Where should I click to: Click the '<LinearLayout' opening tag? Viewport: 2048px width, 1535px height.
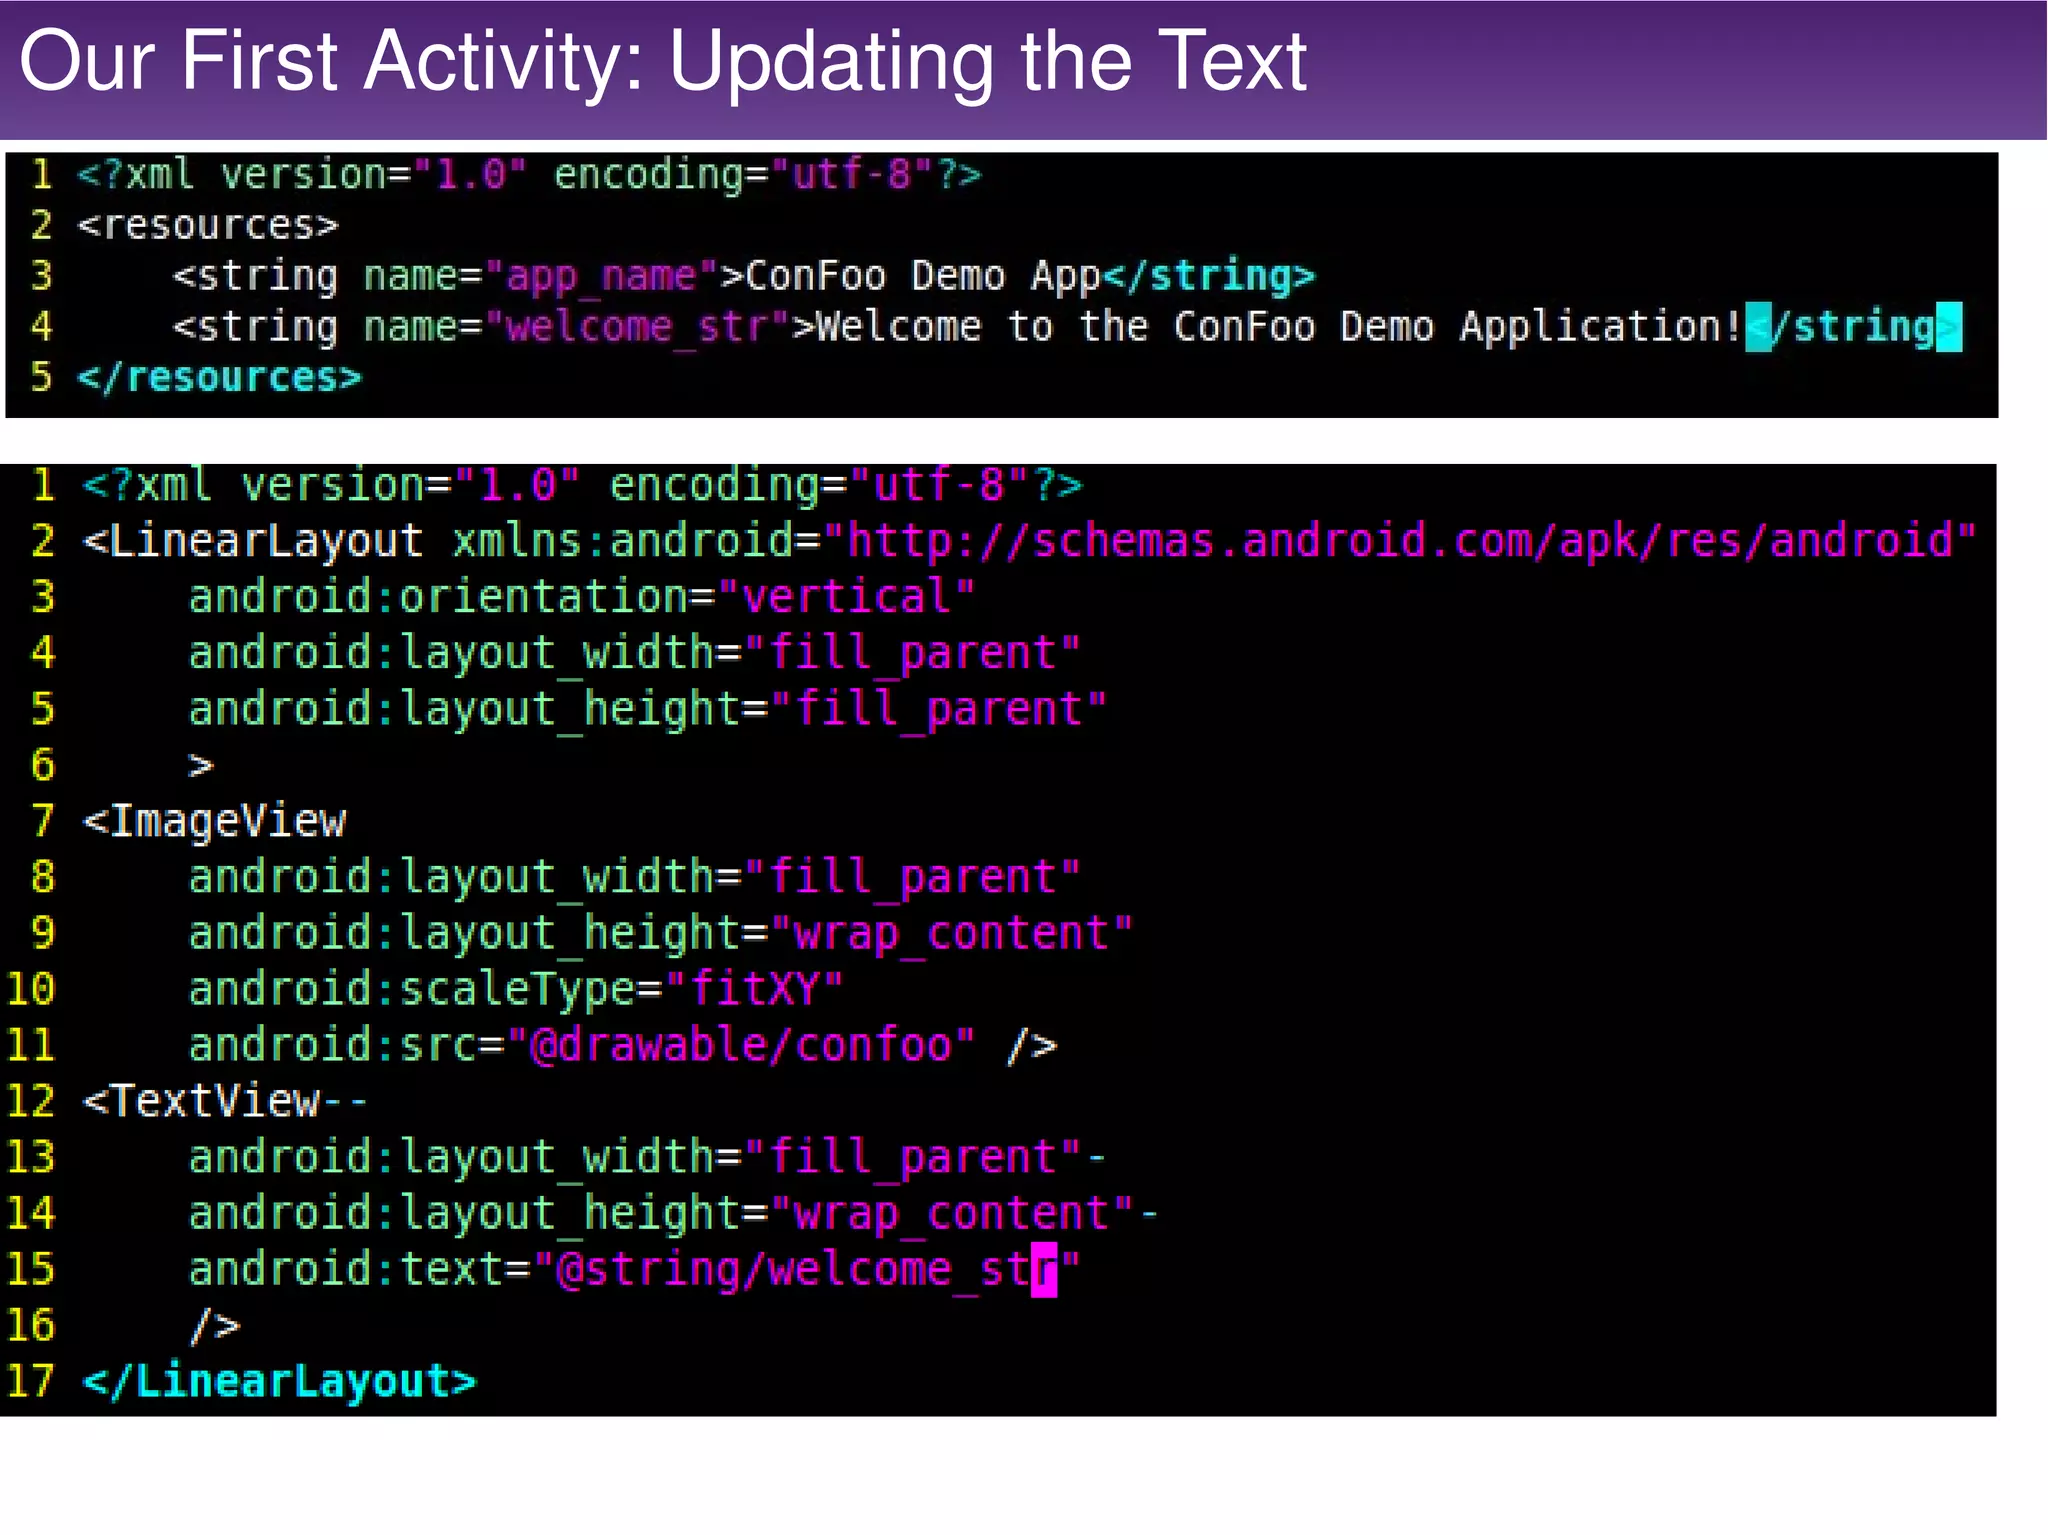(254, 541)
